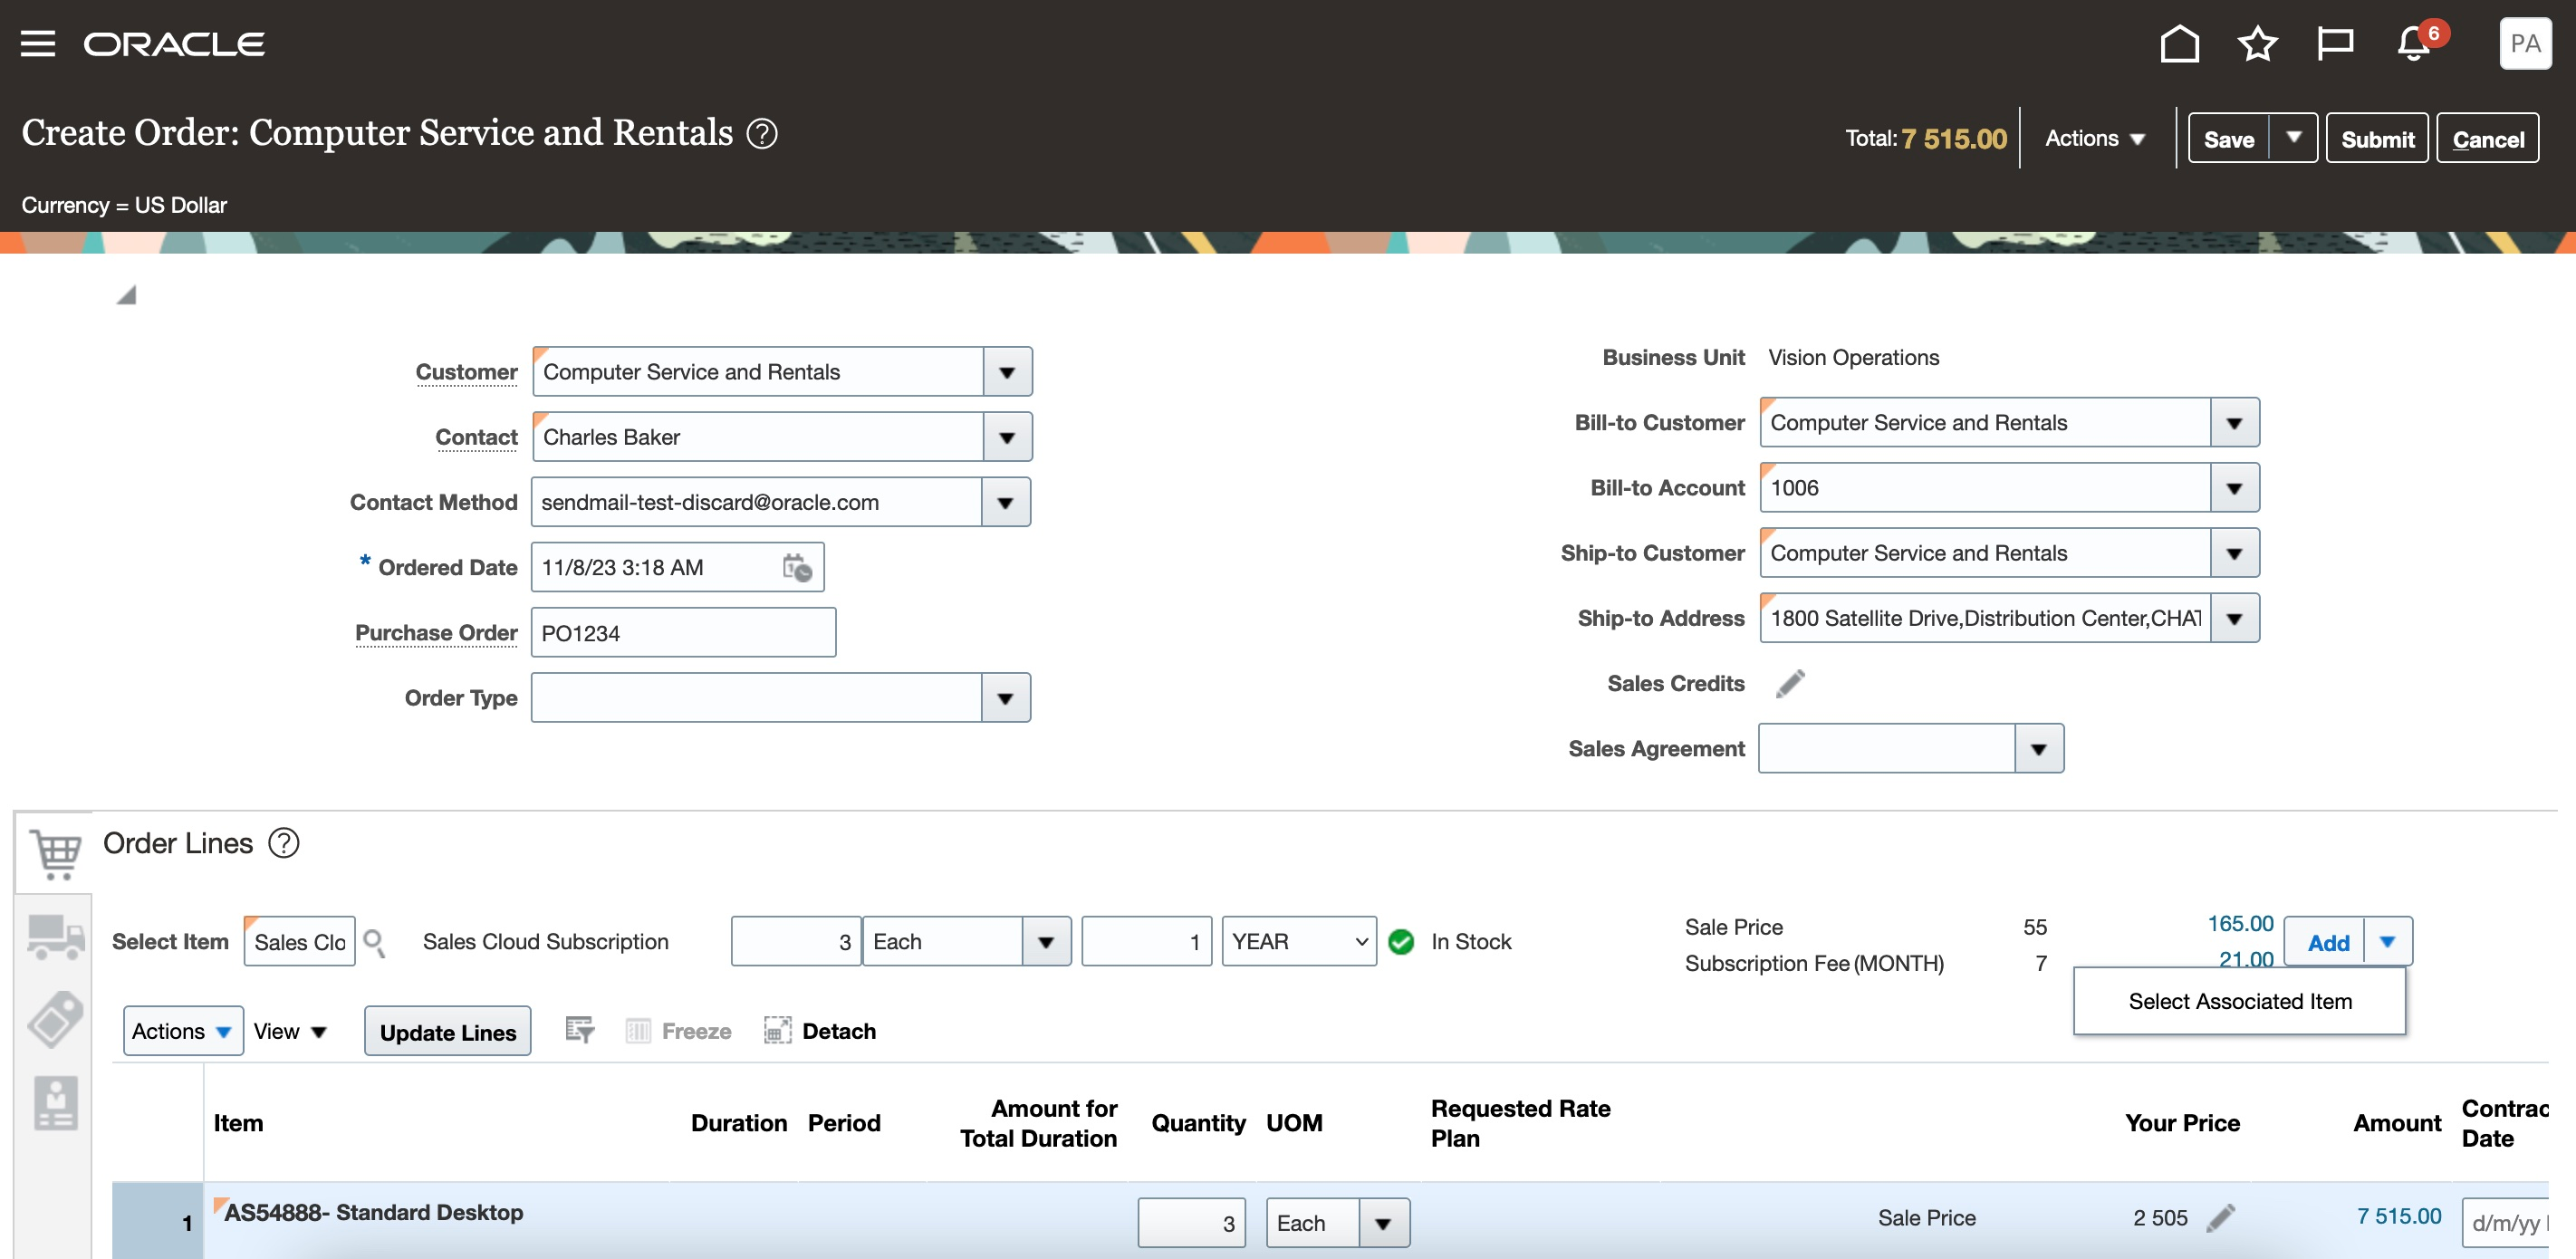Click Query By Example filter icon

(580, 1031)
